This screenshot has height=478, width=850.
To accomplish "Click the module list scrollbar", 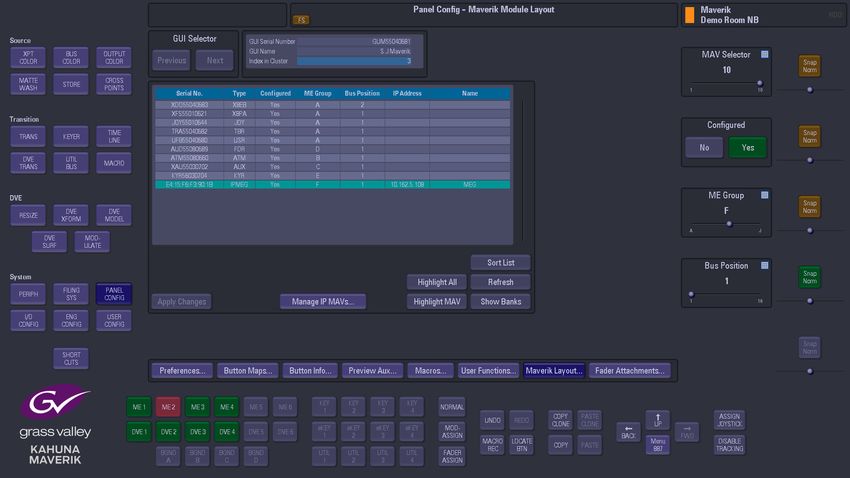I will click(523, 169).
